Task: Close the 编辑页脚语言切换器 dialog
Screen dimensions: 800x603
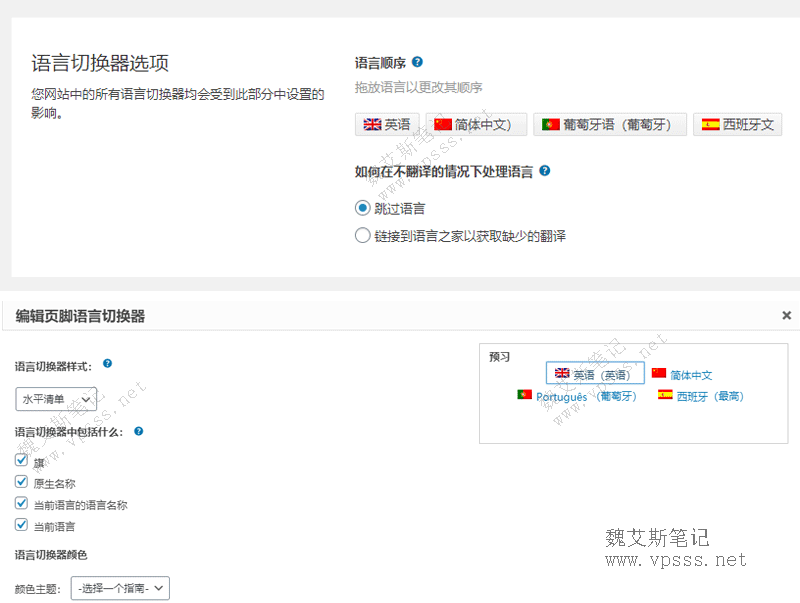Action: coord(787,315)
